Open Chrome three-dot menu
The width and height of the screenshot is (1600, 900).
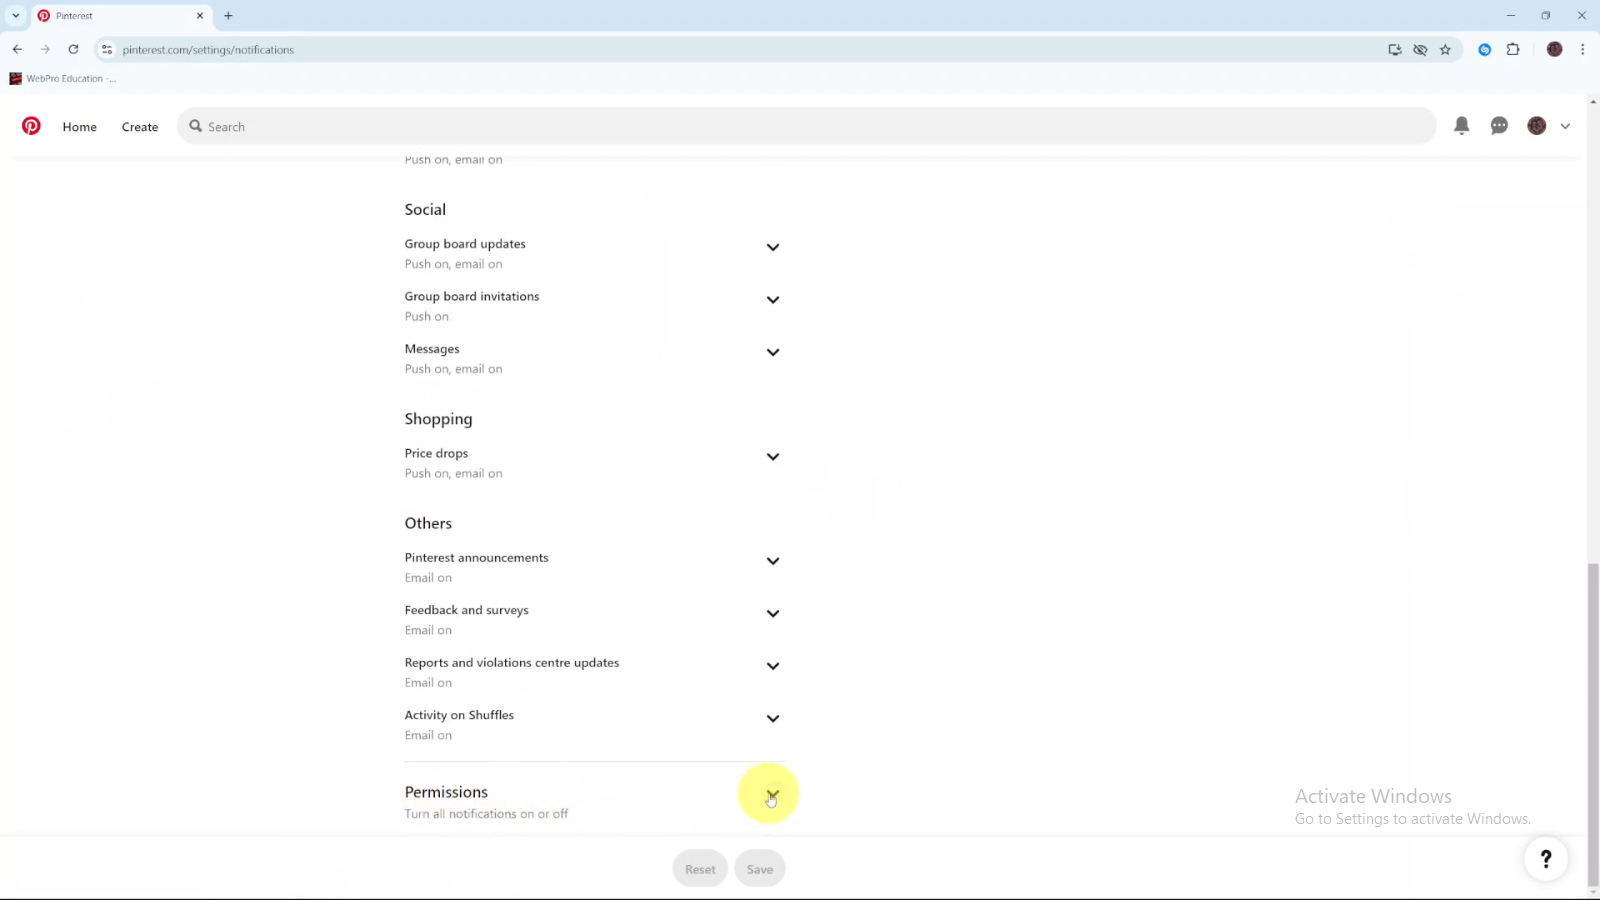point(1582,49)
